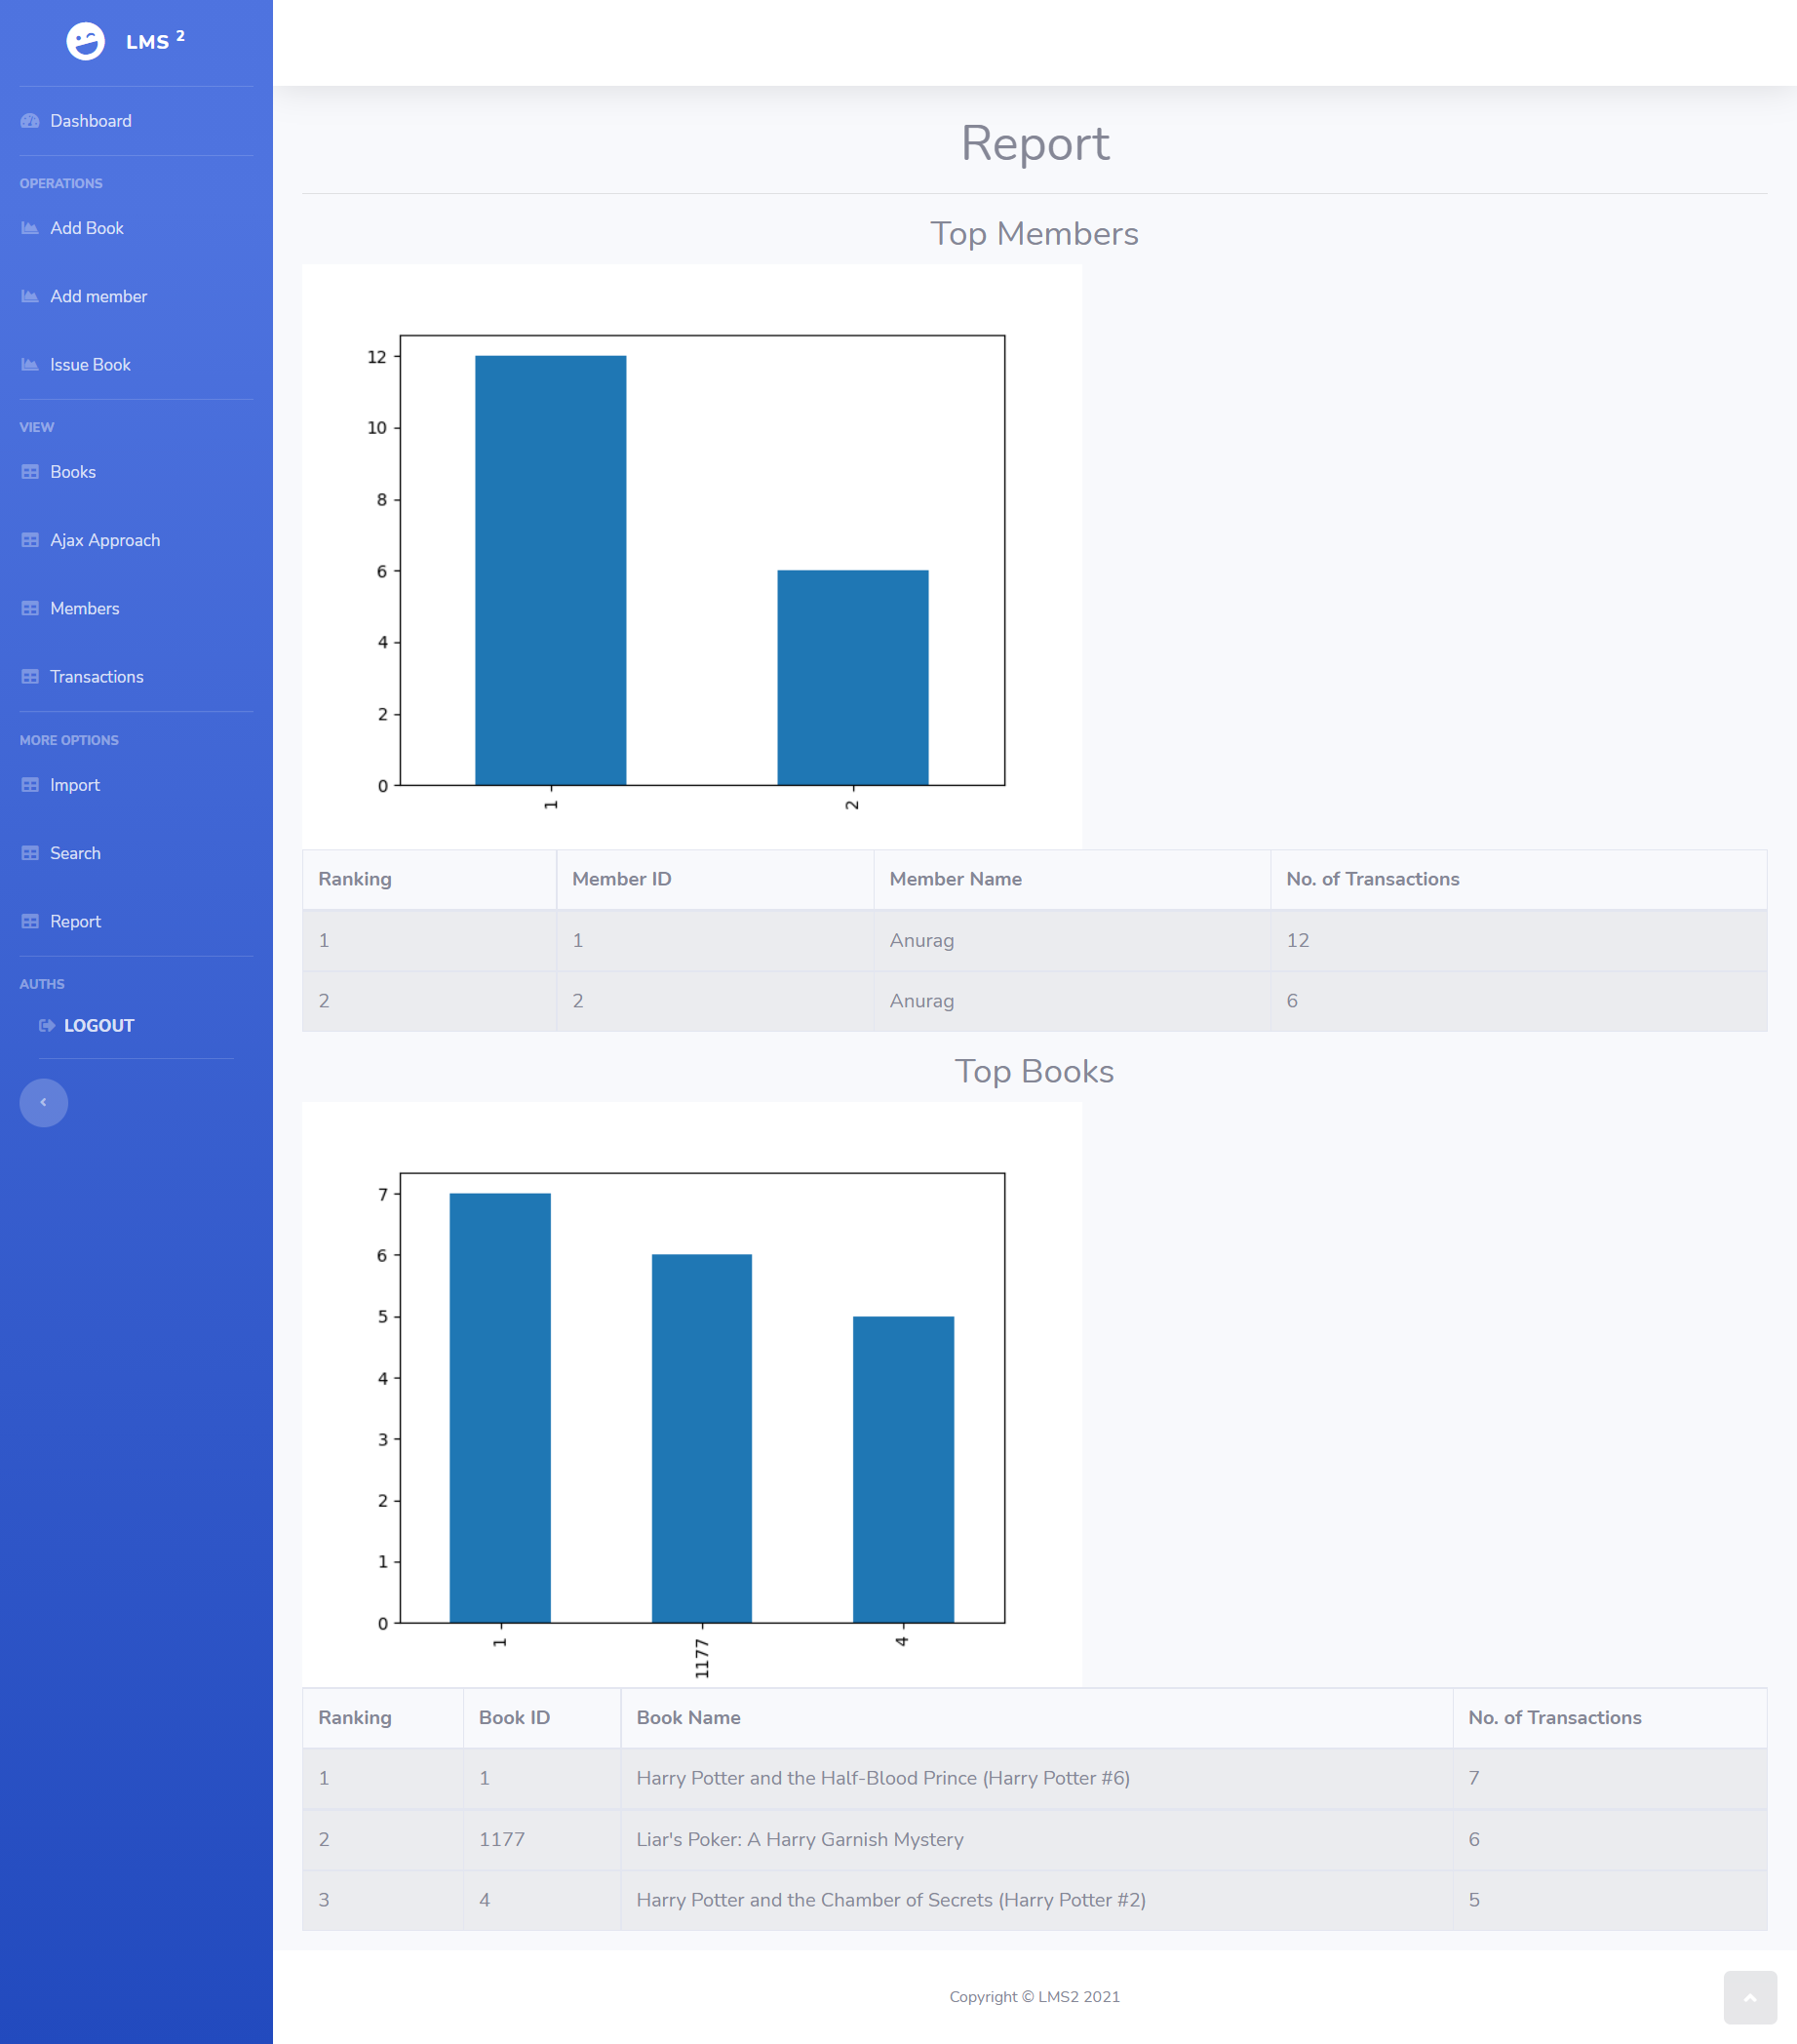Screen dimensions: 1797x2044
Task: Click the LMS smiley logo
Action: 86,41
